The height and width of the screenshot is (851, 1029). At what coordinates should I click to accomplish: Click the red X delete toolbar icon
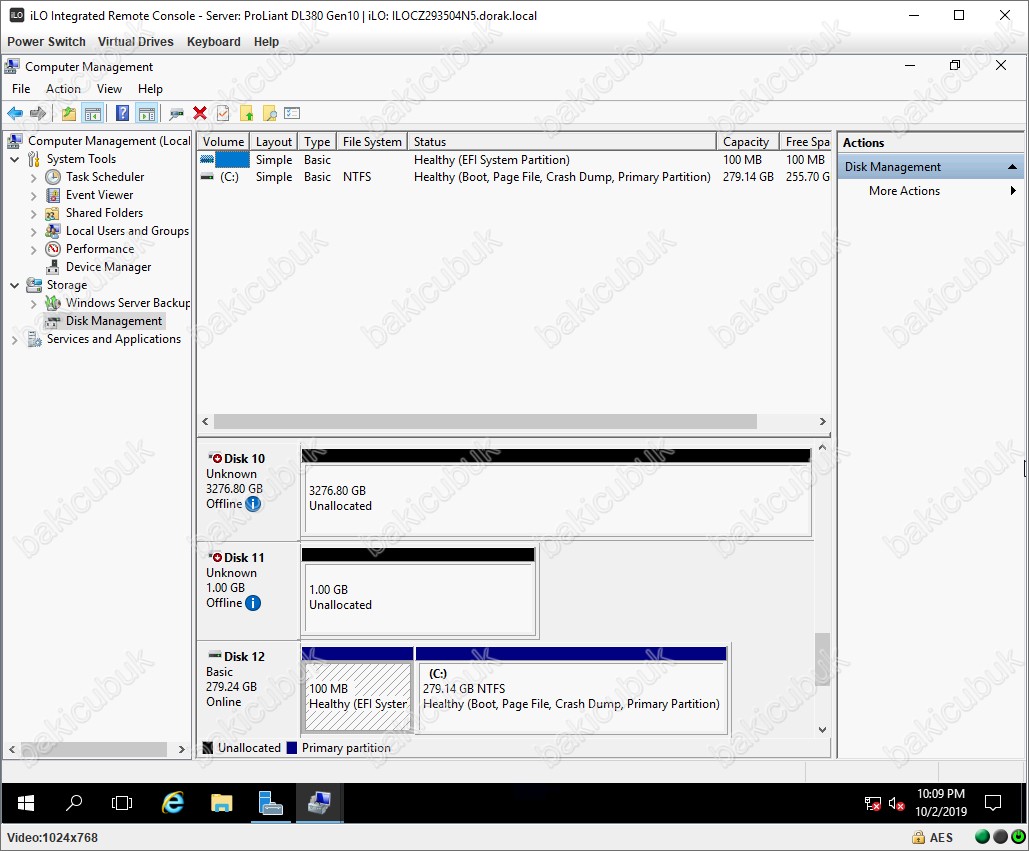[x=200, y=114]
